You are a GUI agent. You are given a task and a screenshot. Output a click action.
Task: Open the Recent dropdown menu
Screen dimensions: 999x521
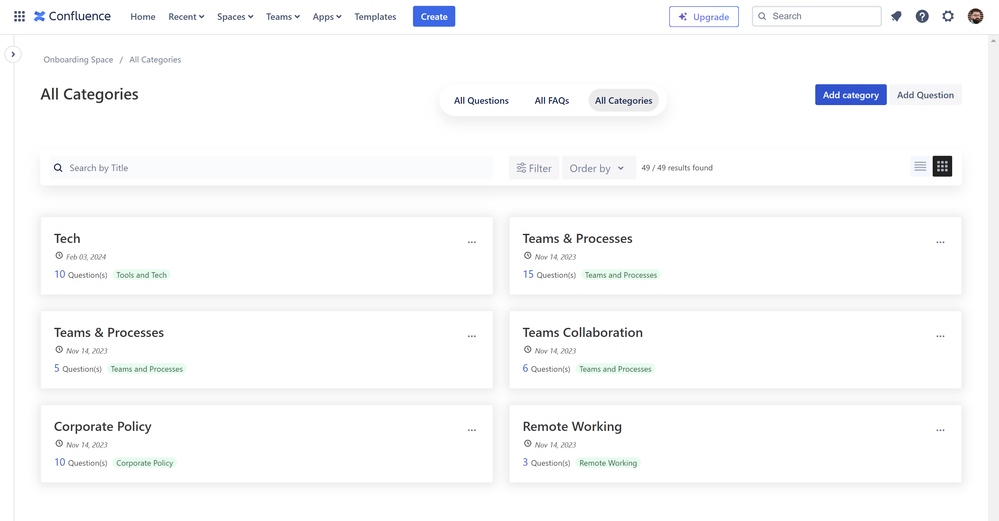[186, 17]
